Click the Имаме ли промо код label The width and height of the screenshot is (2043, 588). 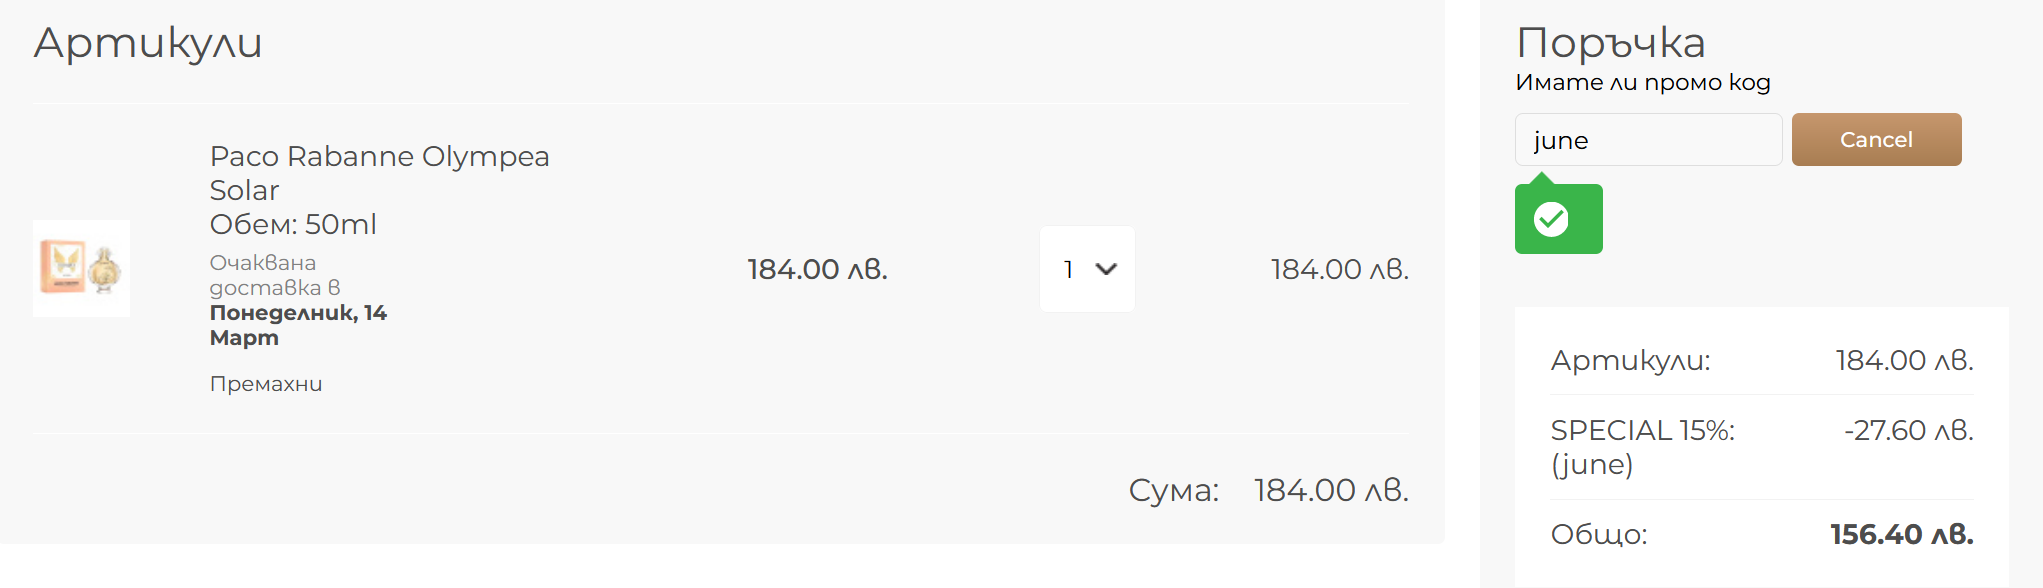click(x=1642, y=83)
